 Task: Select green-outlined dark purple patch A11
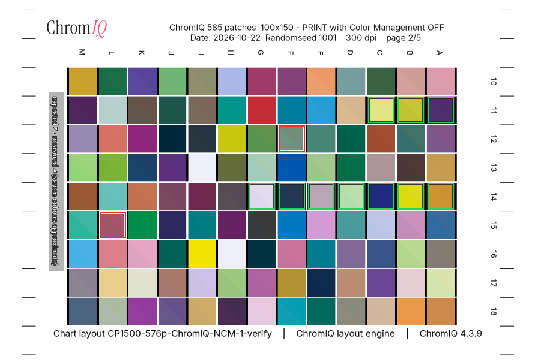tap(441, 110)
